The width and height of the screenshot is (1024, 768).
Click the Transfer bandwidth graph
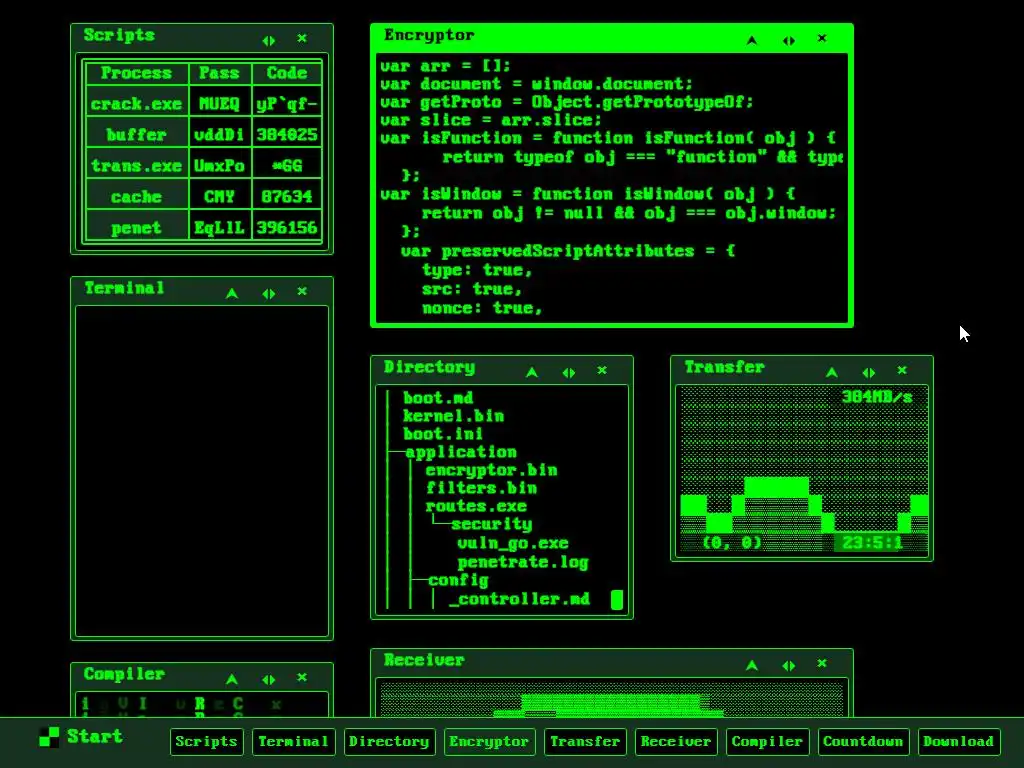tap(803, 470)
